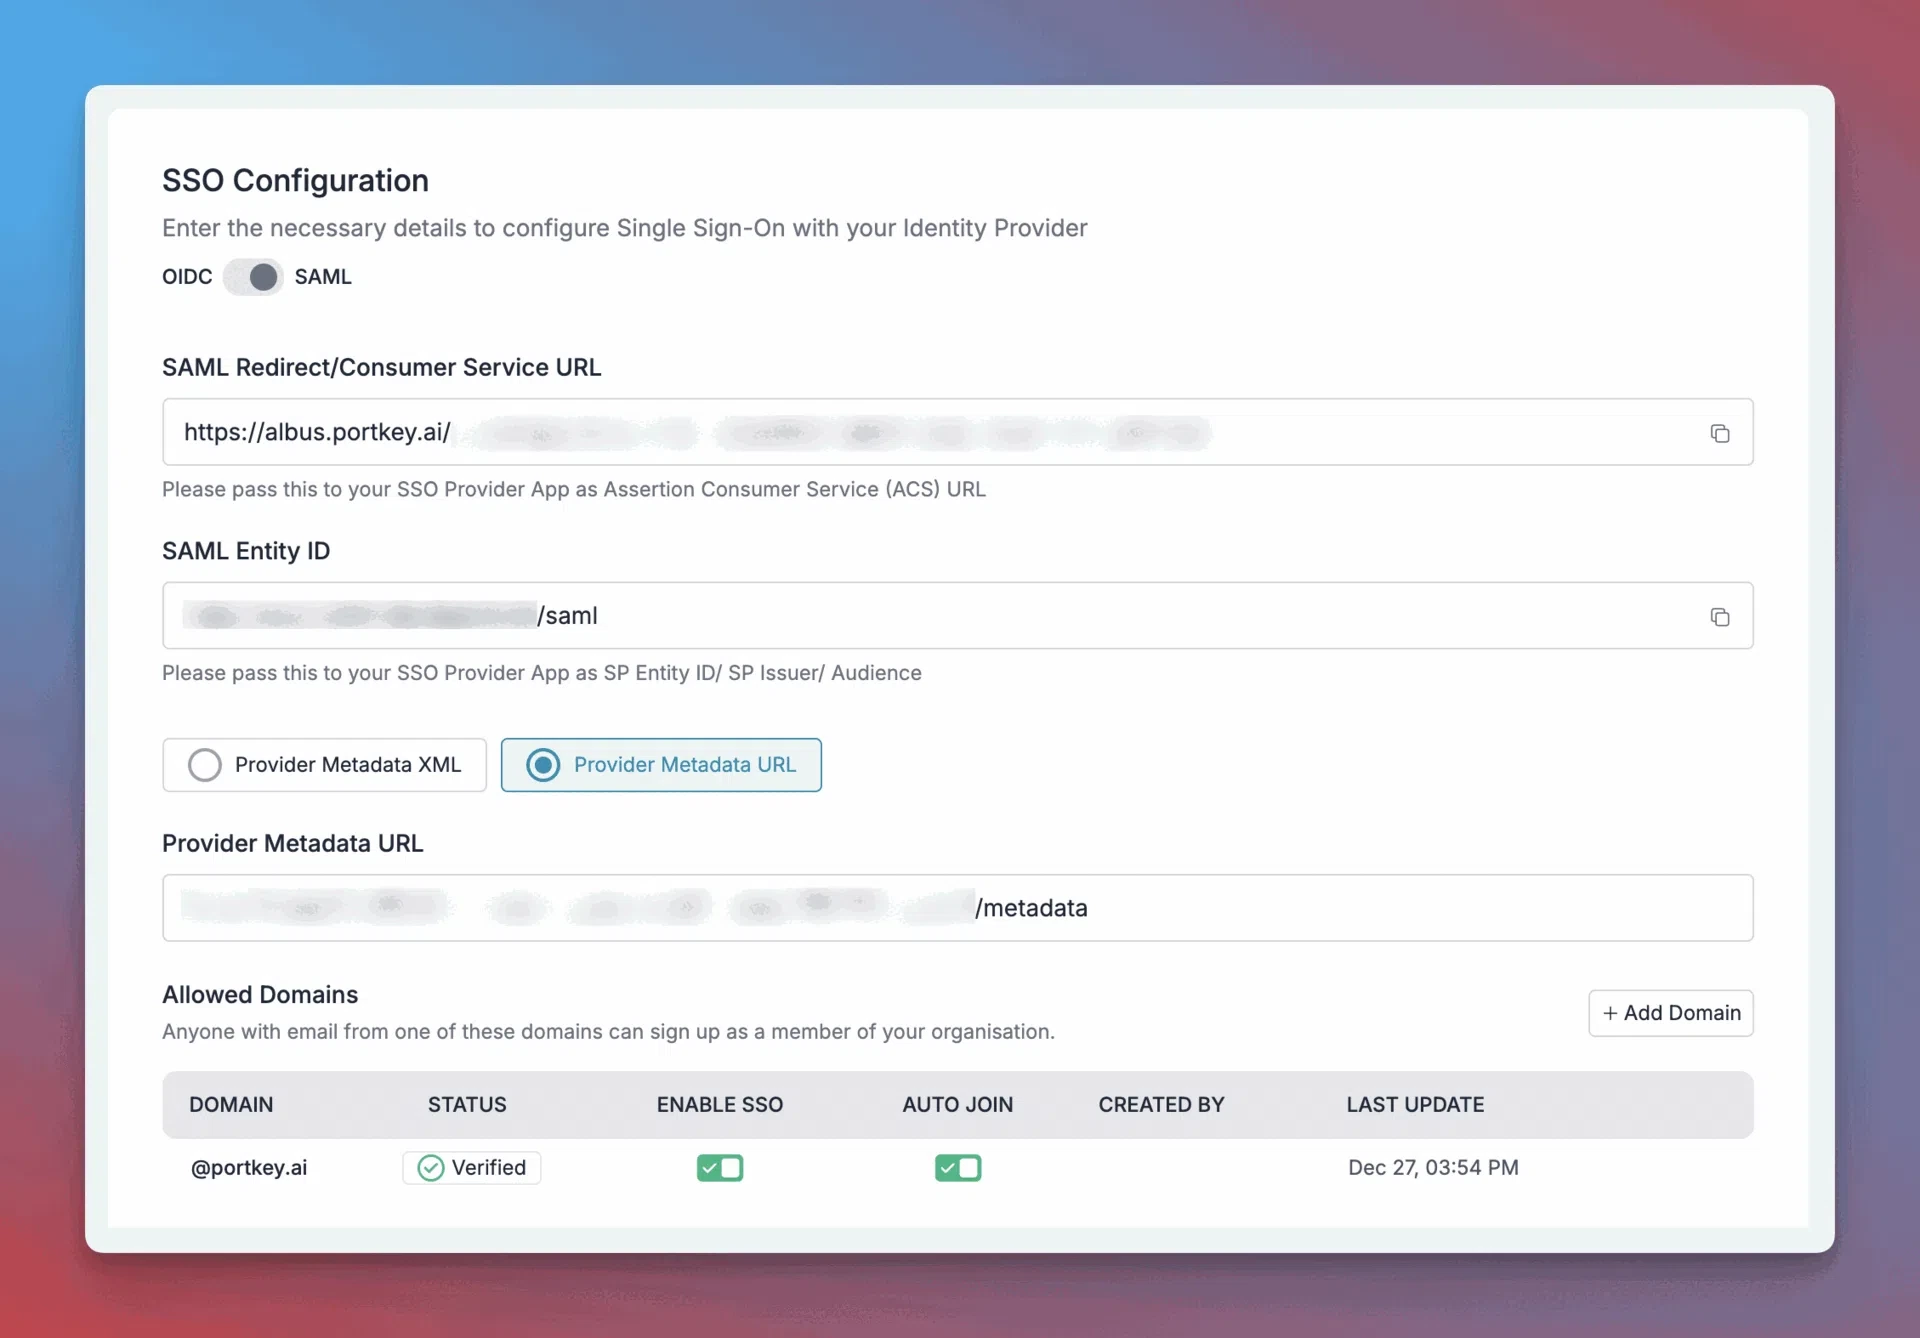Click the STATUS column header
The image size is (1920, 1338).
(x=467, y=1105)
